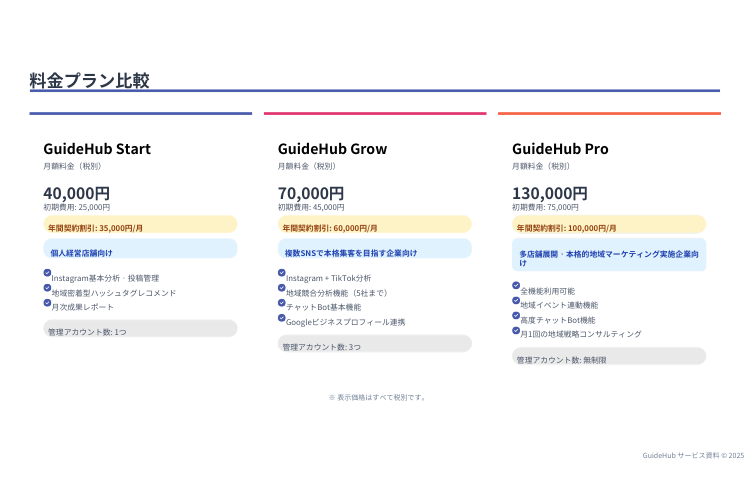Click the check icon next to 地域競合分析機能

click(x=282, y=287)
